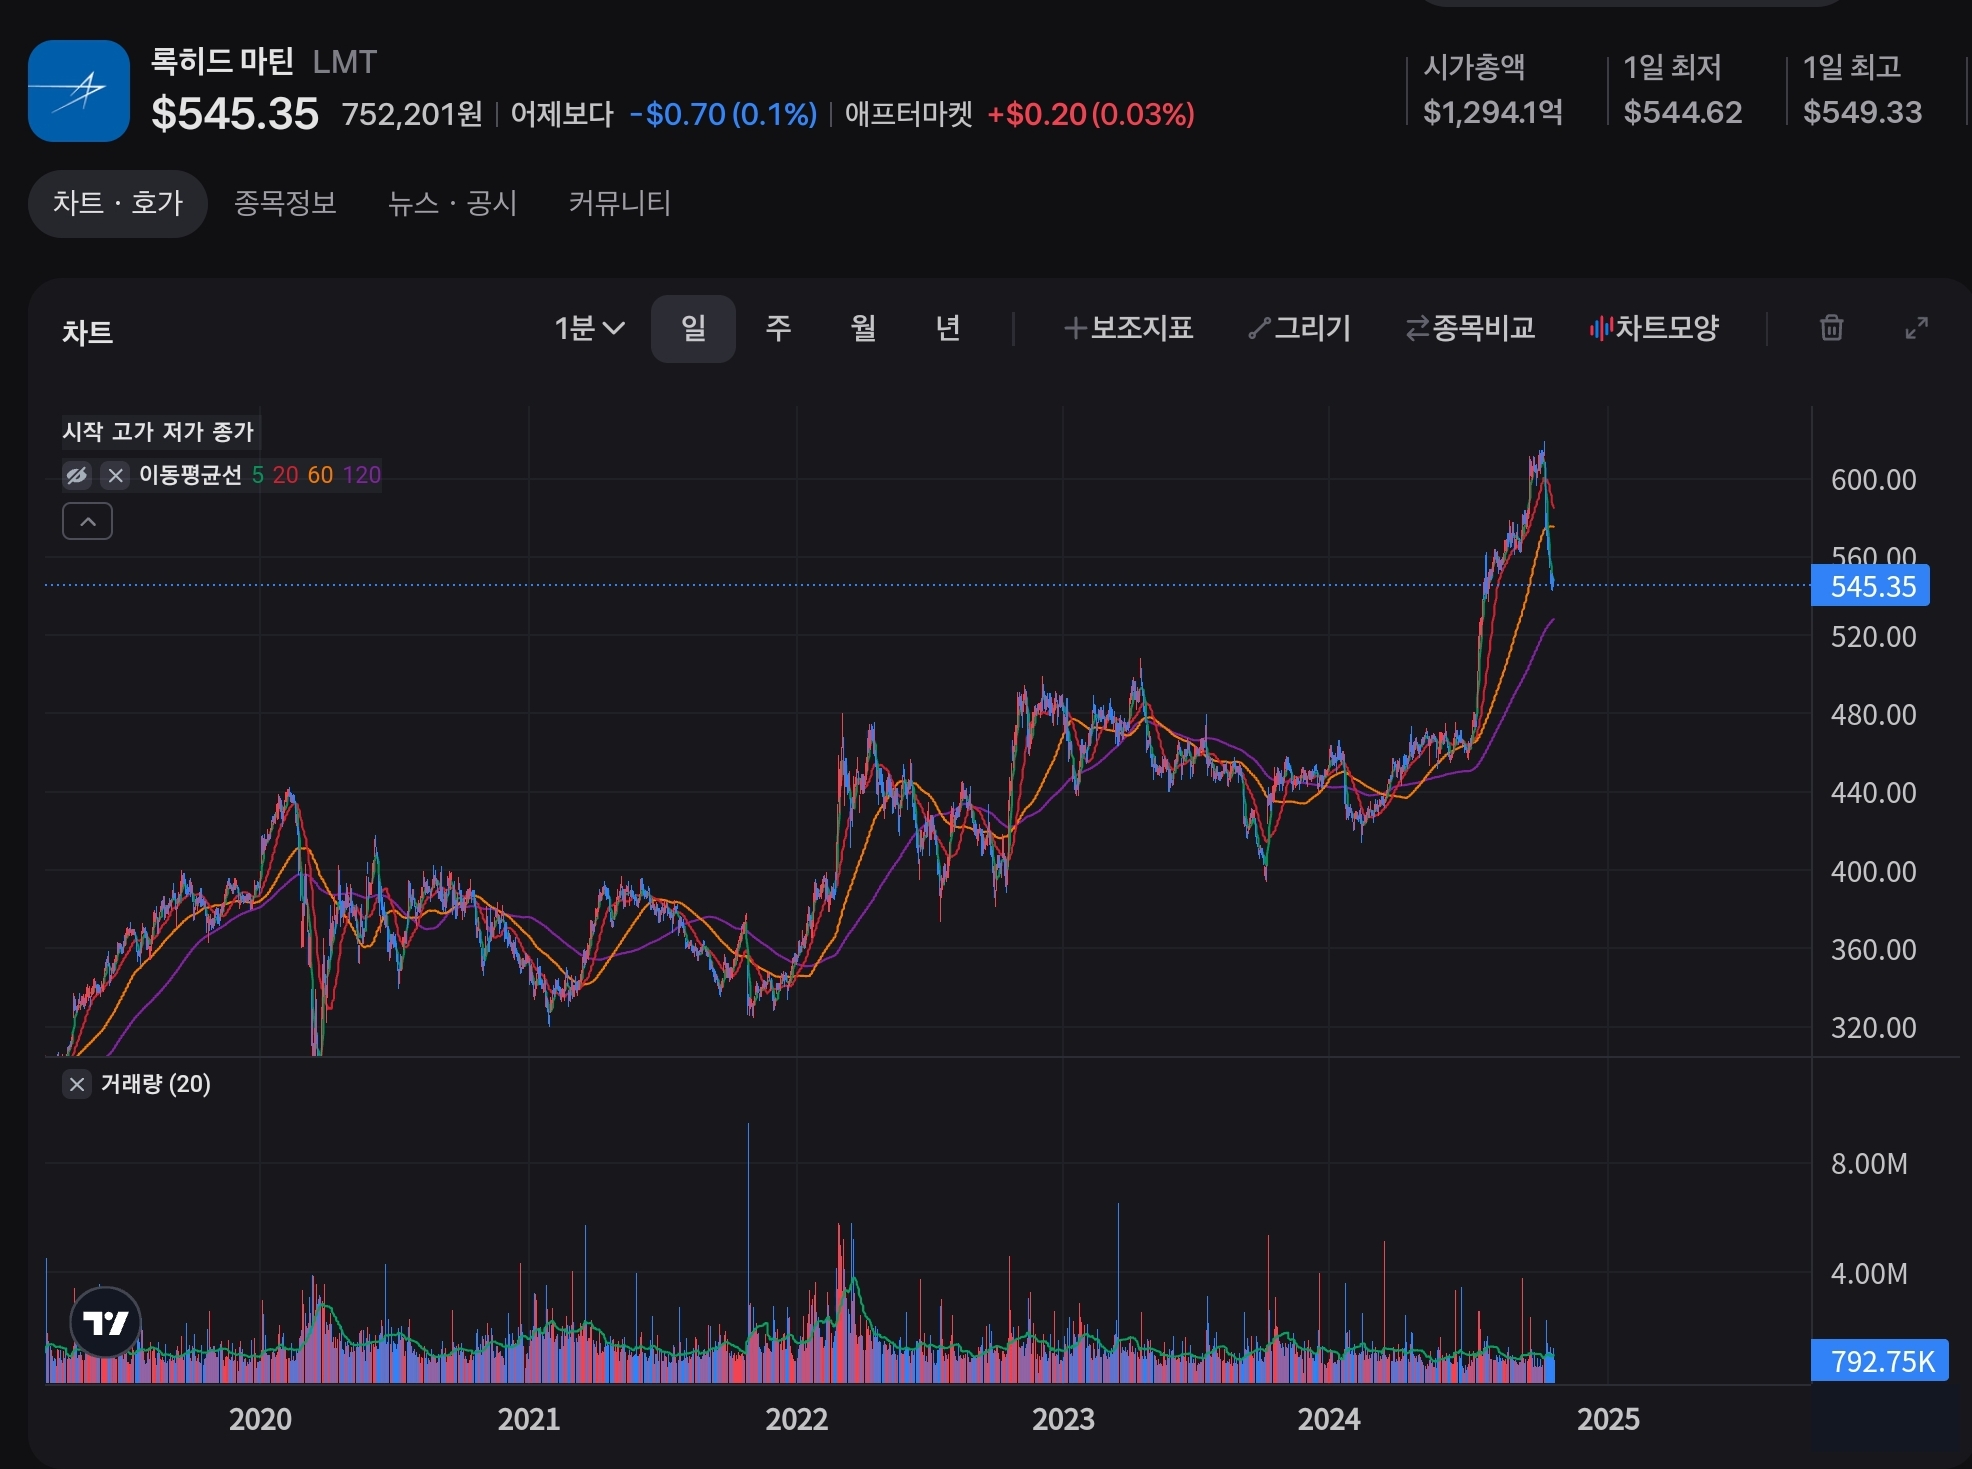
Task: Open 차트모양 chart style options
Action: [1654, 328]
